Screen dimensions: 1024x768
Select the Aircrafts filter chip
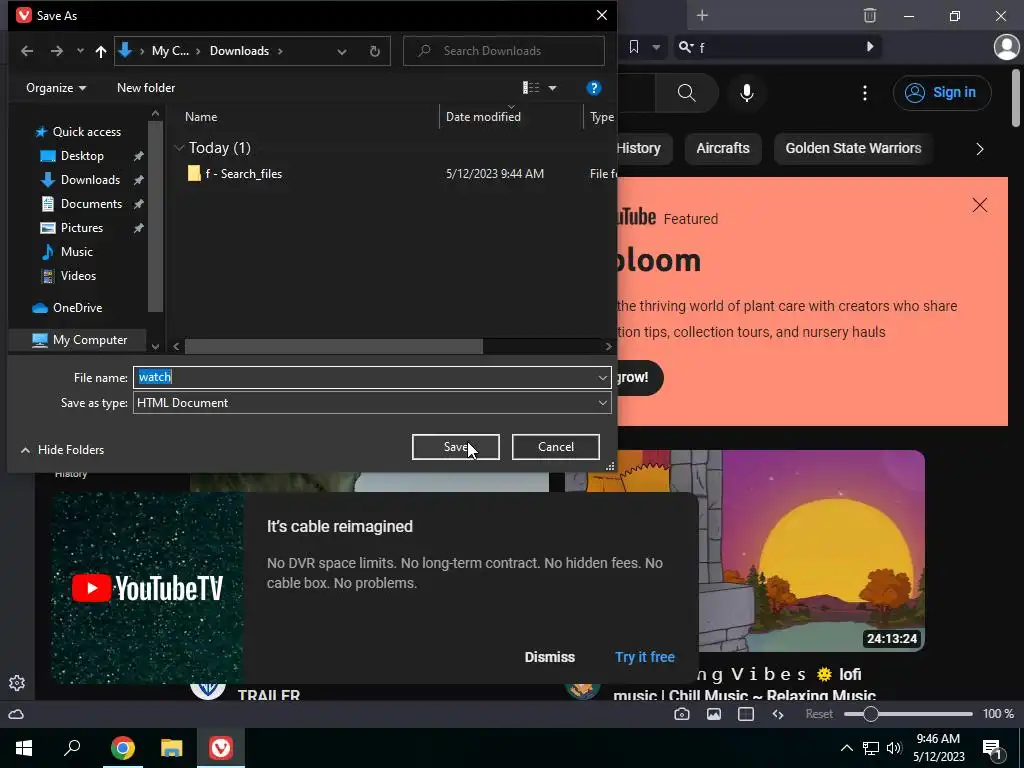[x=723, y=148]
